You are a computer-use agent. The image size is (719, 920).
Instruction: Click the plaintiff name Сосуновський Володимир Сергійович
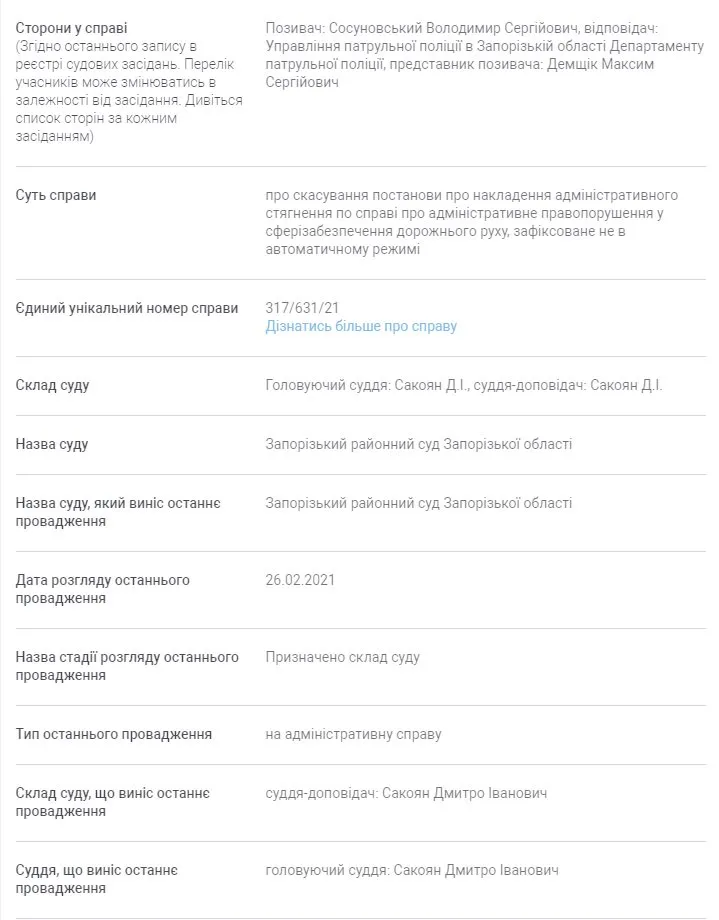[453, 28]
